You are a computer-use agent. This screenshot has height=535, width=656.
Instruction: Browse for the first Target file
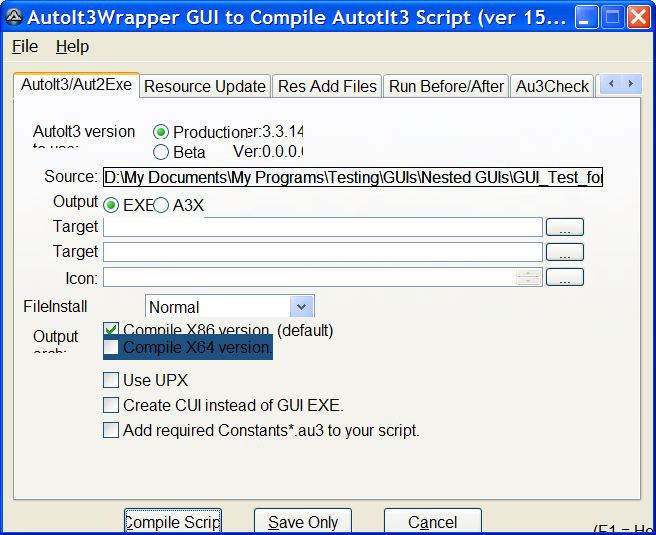click(x=565, y=227)
